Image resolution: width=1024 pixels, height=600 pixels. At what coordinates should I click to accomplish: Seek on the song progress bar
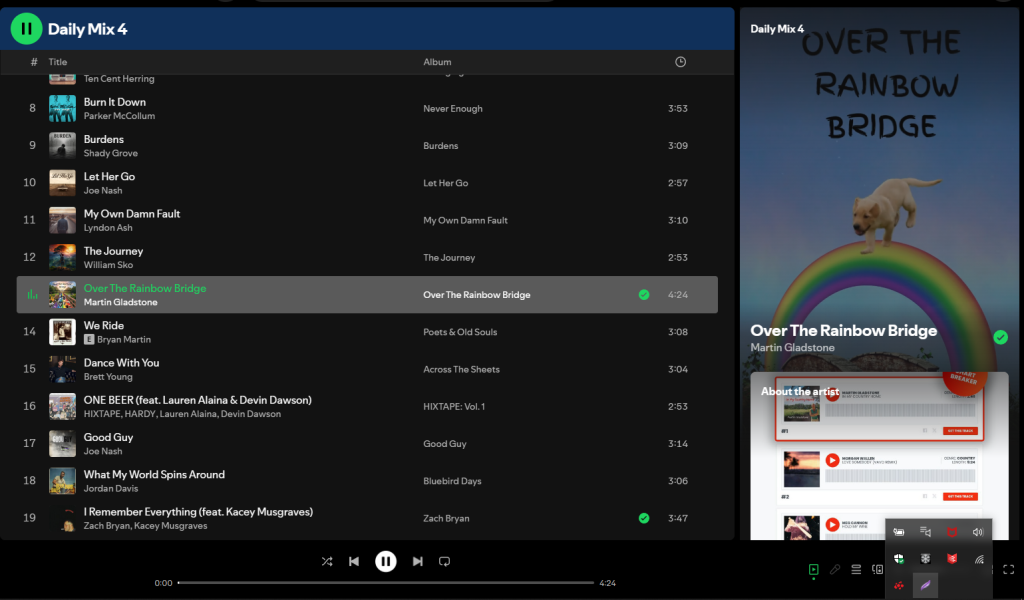pyautogui.click(x=385, y=582)
